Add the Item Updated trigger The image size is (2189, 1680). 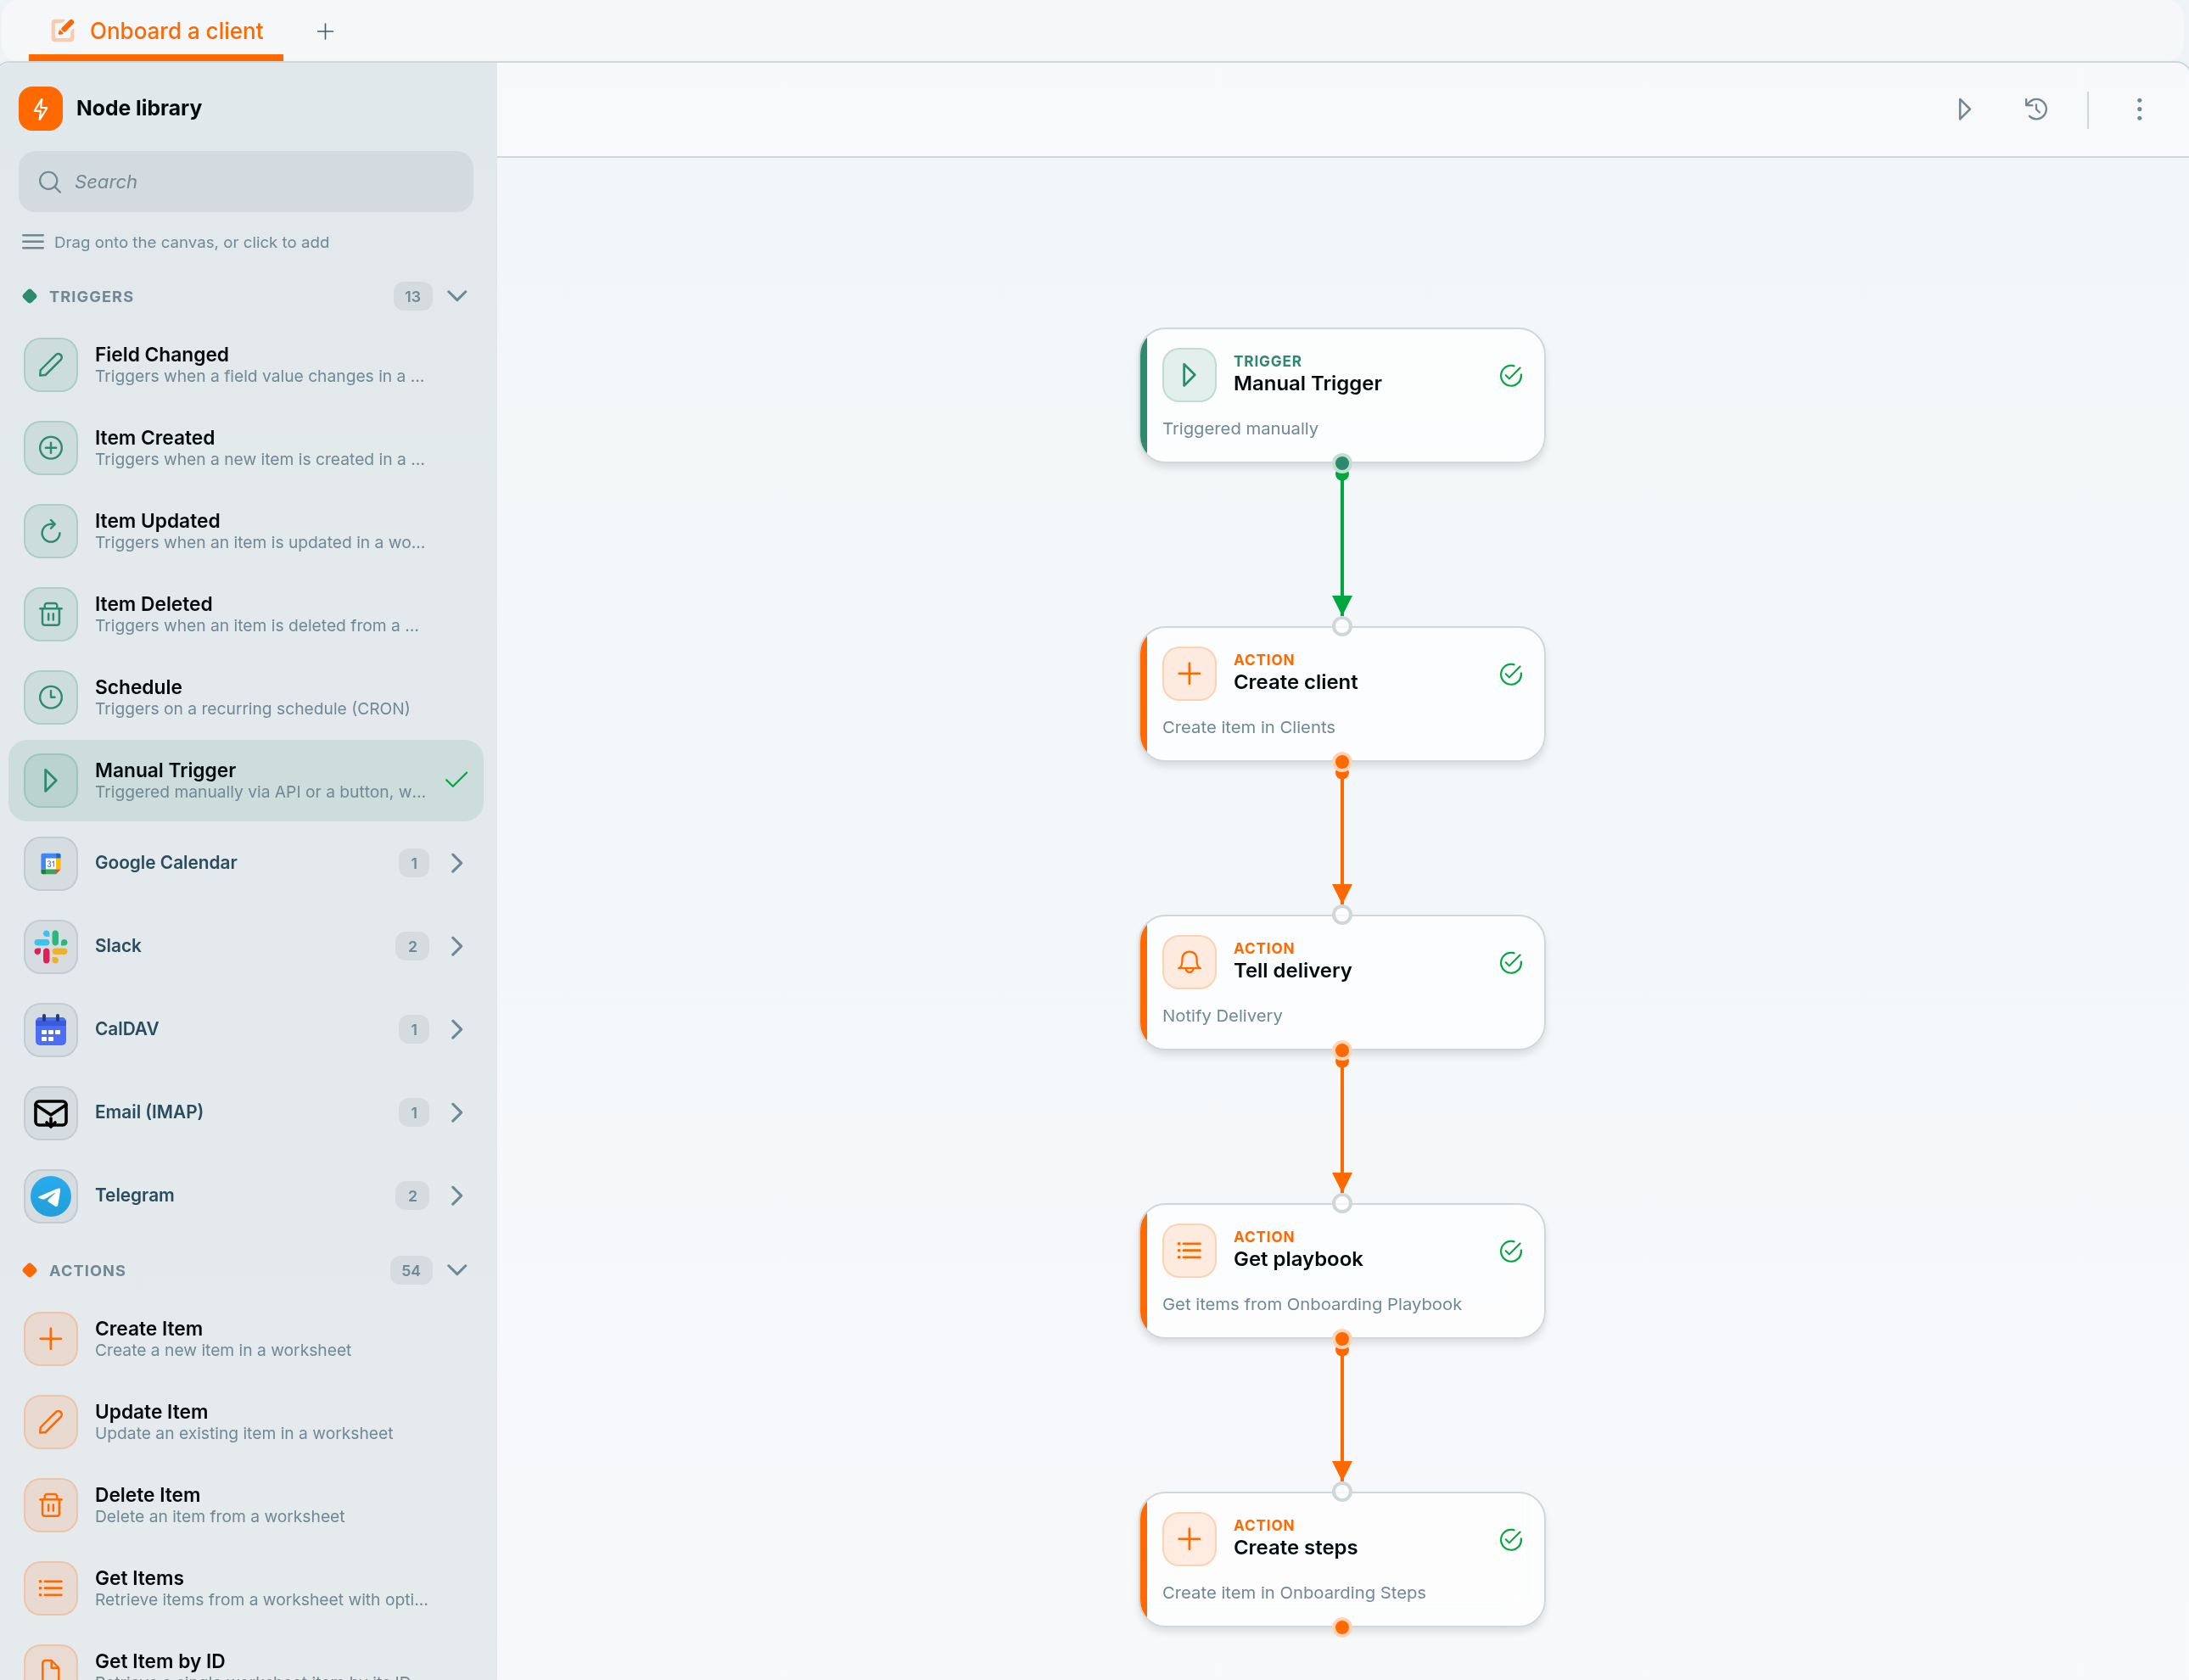click(246, 531)
